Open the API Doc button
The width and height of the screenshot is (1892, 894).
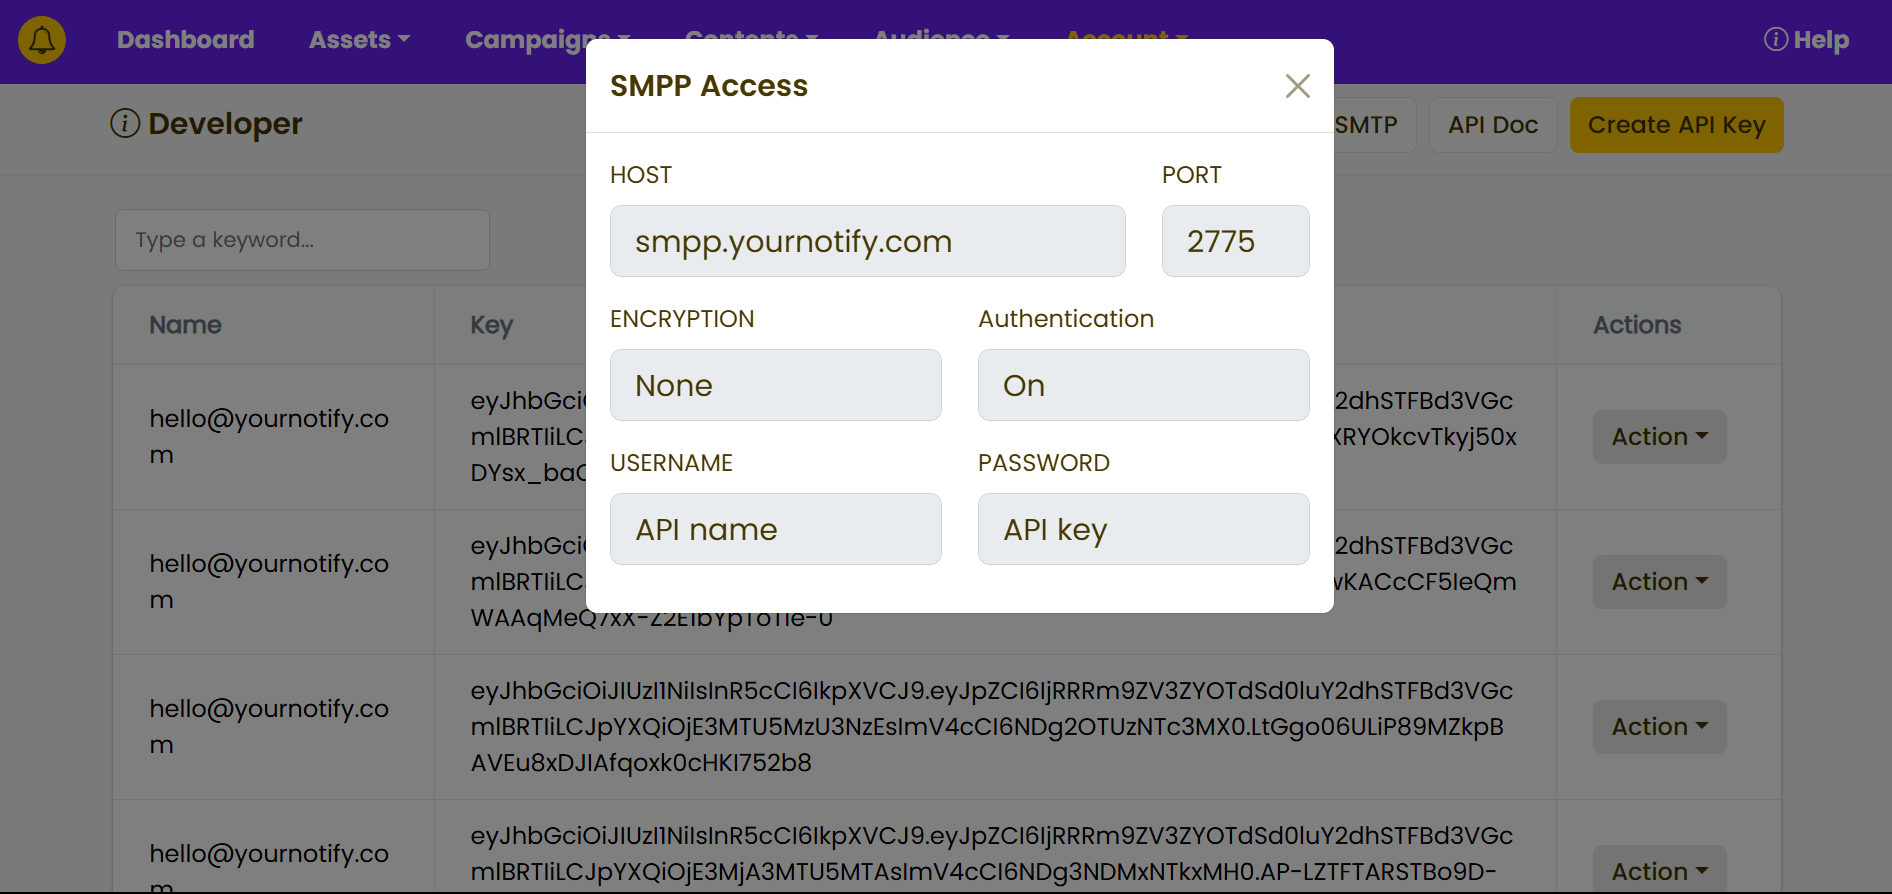coord(1492,125)
